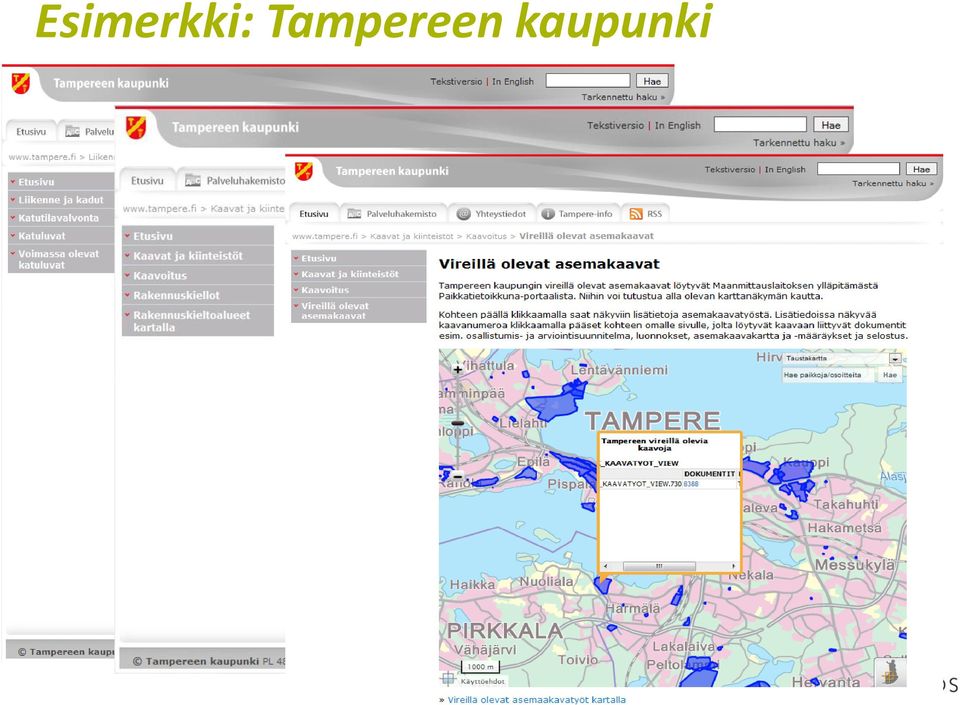Click Palvelu ABC icon in back window
960x705 pixels.
(x=72, y=131)
